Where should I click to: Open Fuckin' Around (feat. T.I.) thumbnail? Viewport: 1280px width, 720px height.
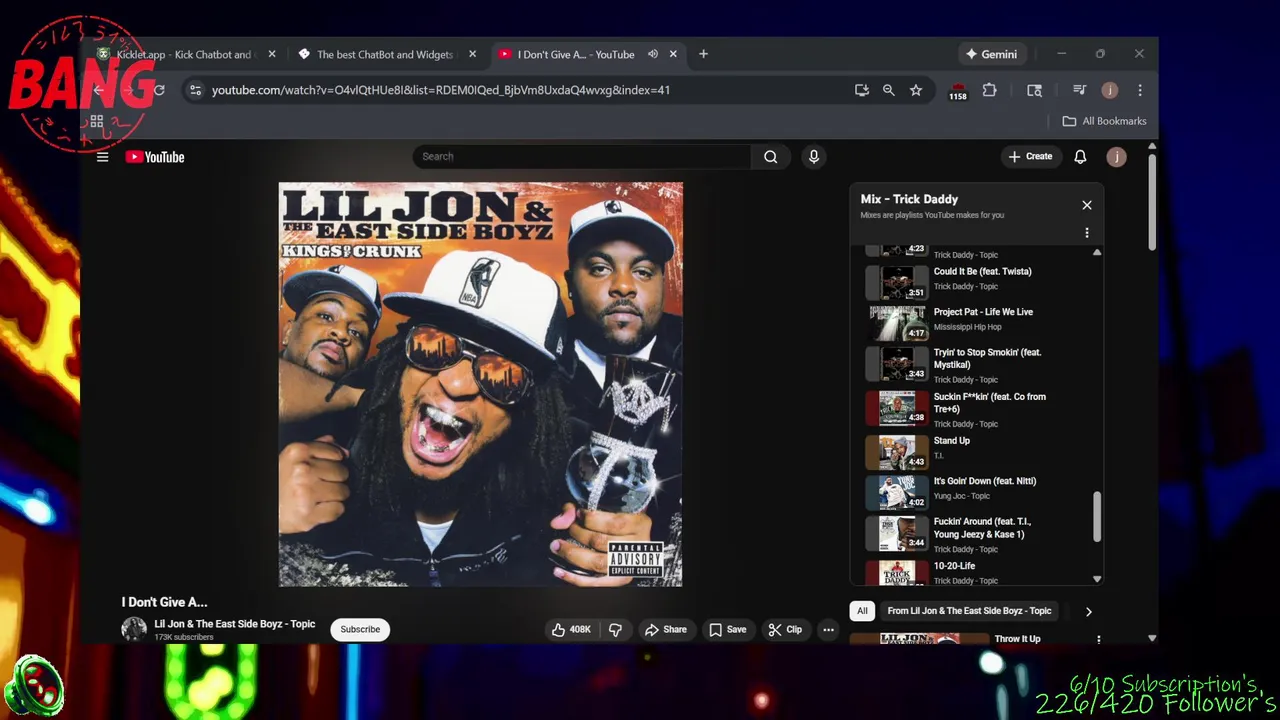897,534
